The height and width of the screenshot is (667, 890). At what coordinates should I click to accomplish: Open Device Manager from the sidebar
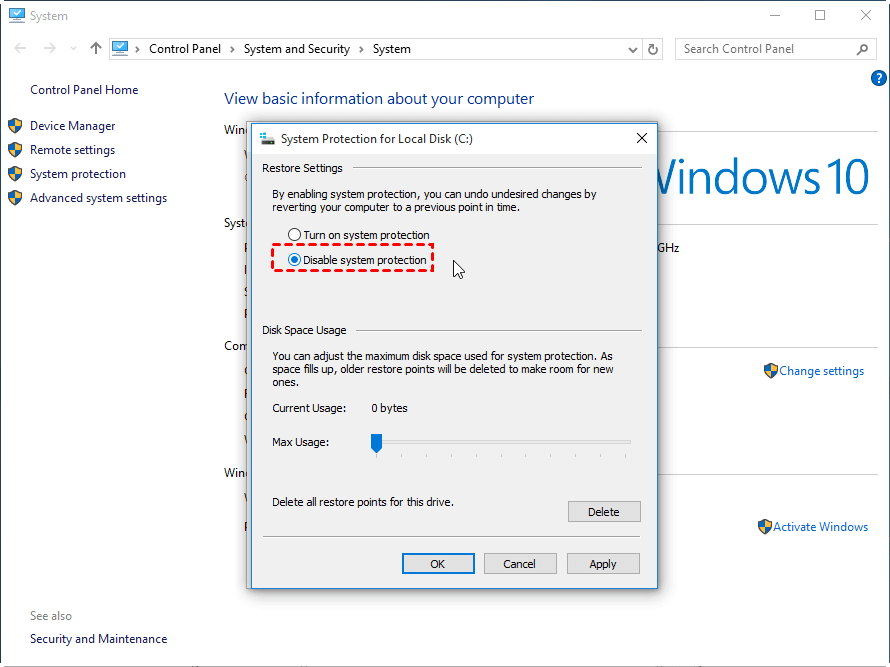tap(73, 125)
